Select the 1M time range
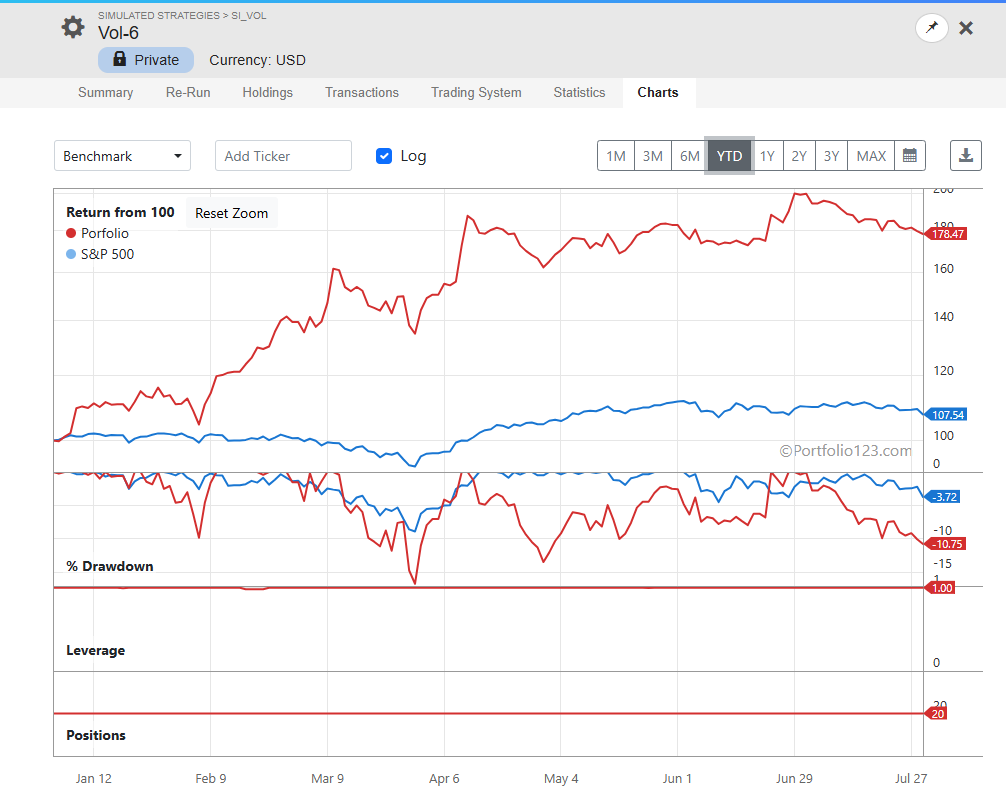Viewport: 1006px width, 799px height. pos(616,156)
